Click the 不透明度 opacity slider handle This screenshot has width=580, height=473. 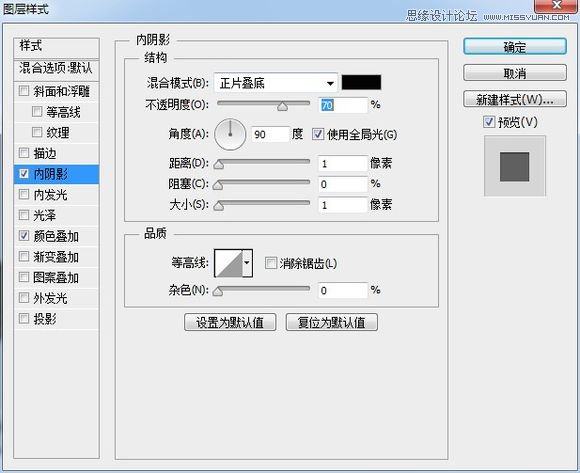pos(283,107)
